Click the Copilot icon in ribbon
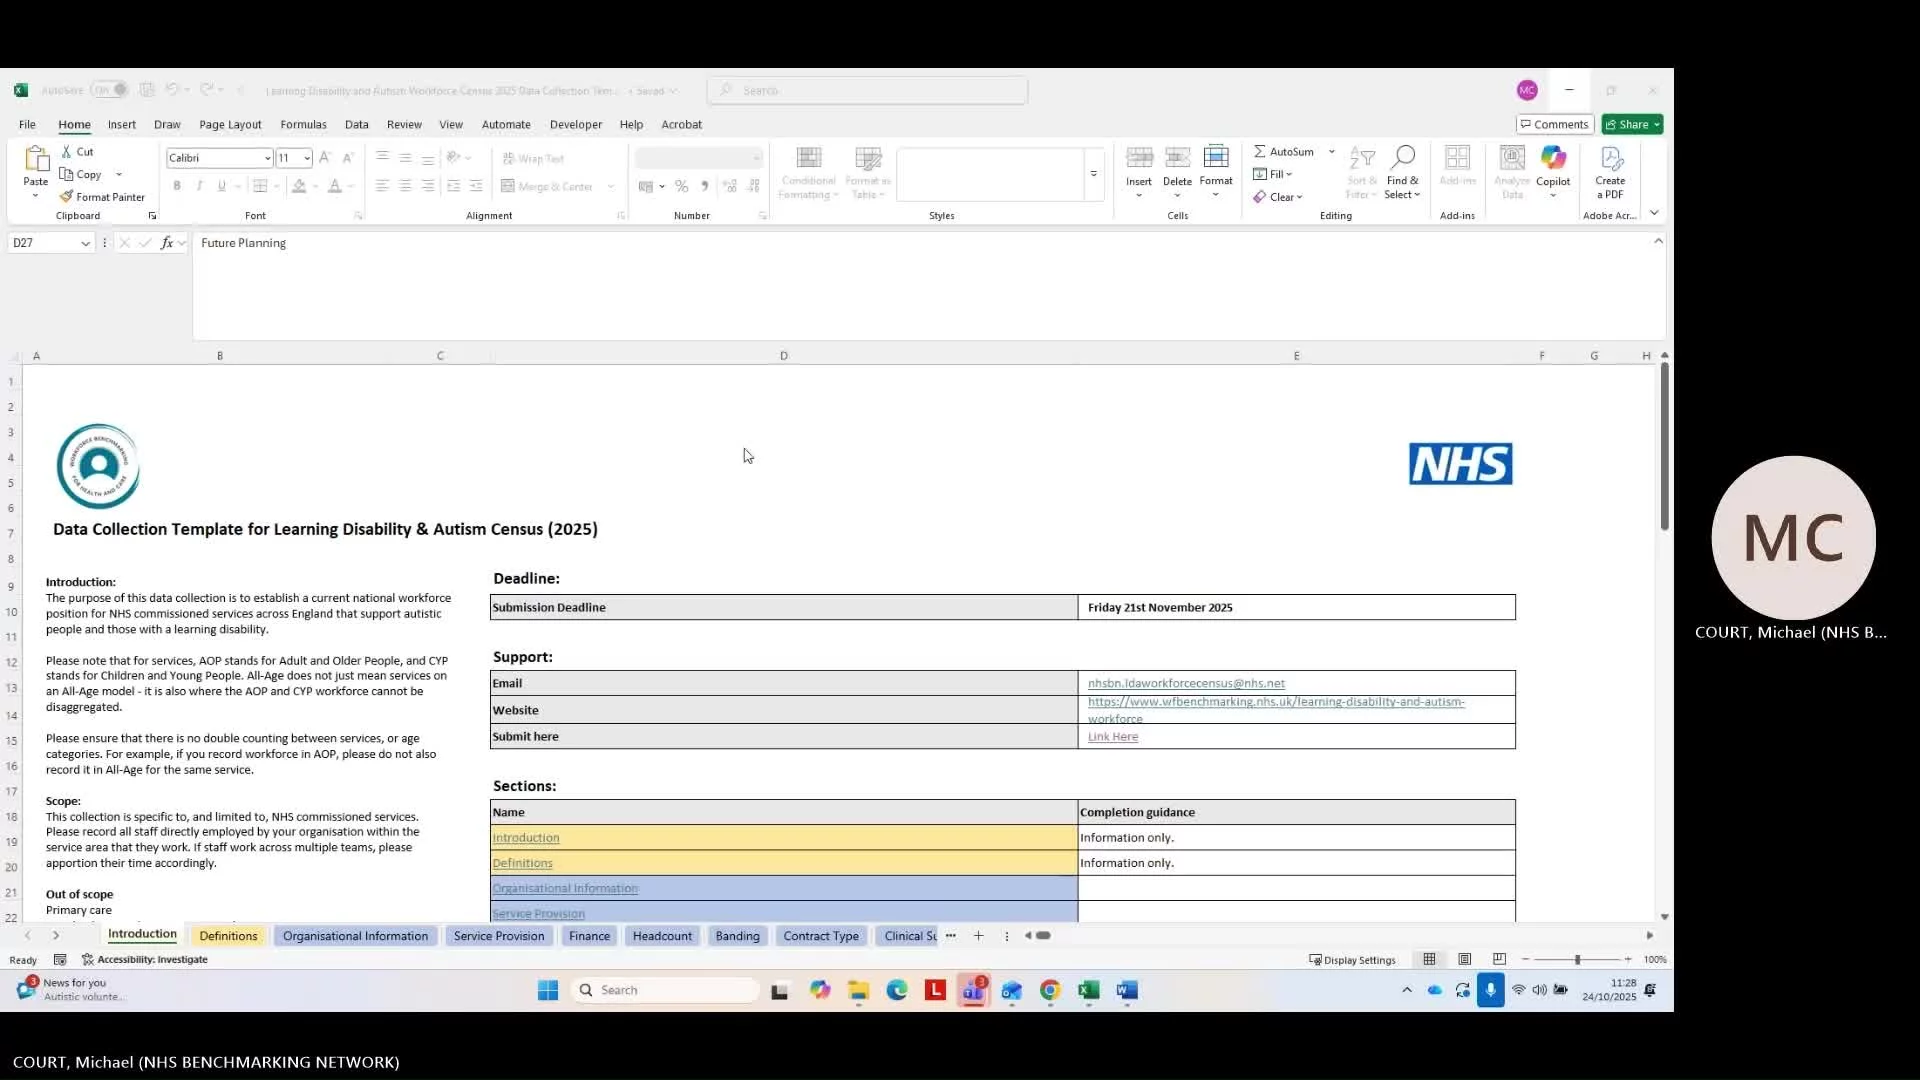Viewport: 1920px width, 1080px height. (x=1553, y=160)
